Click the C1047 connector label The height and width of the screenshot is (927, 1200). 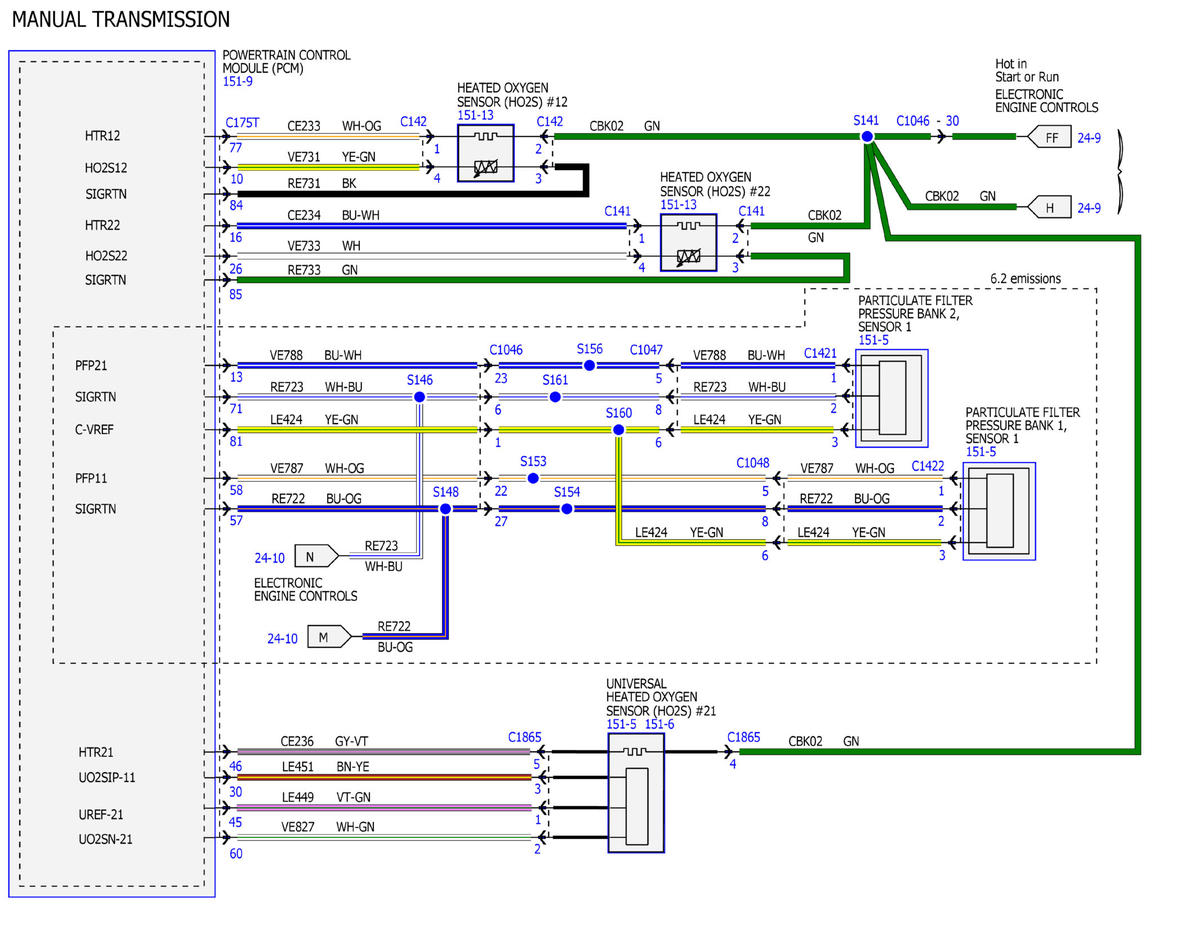click(x=646, y=349)
